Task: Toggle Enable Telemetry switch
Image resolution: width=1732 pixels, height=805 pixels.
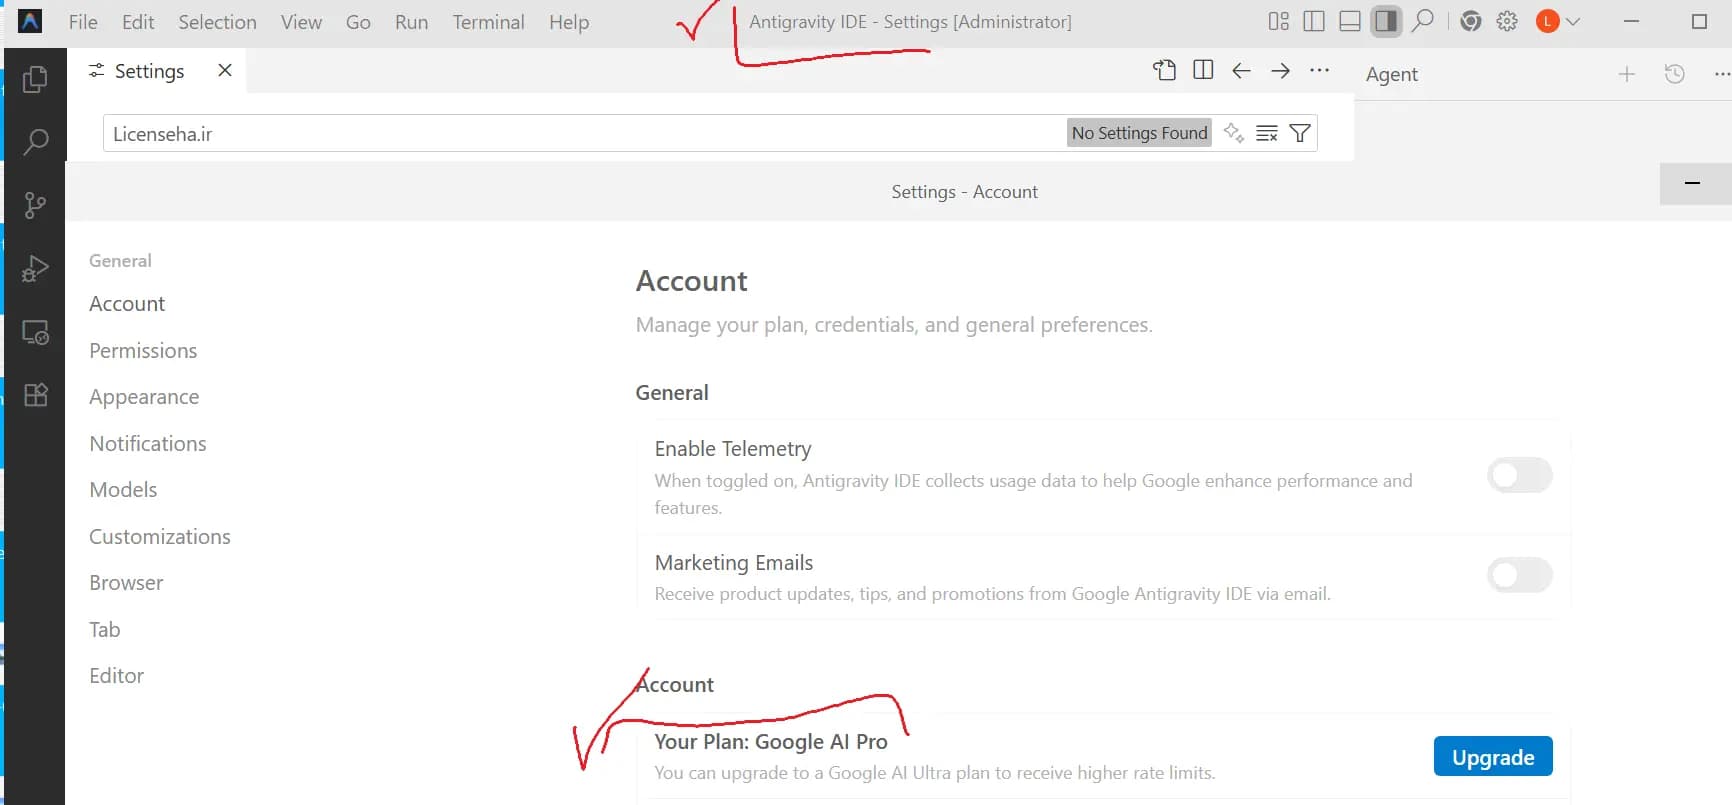Action: tap(1519, 475)
